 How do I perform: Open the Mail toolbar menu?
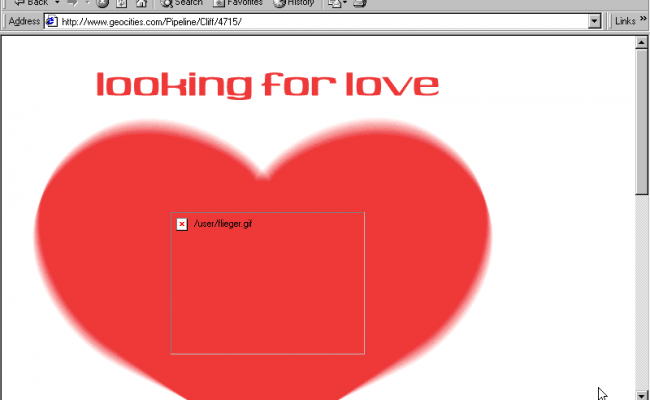point(336,3)
